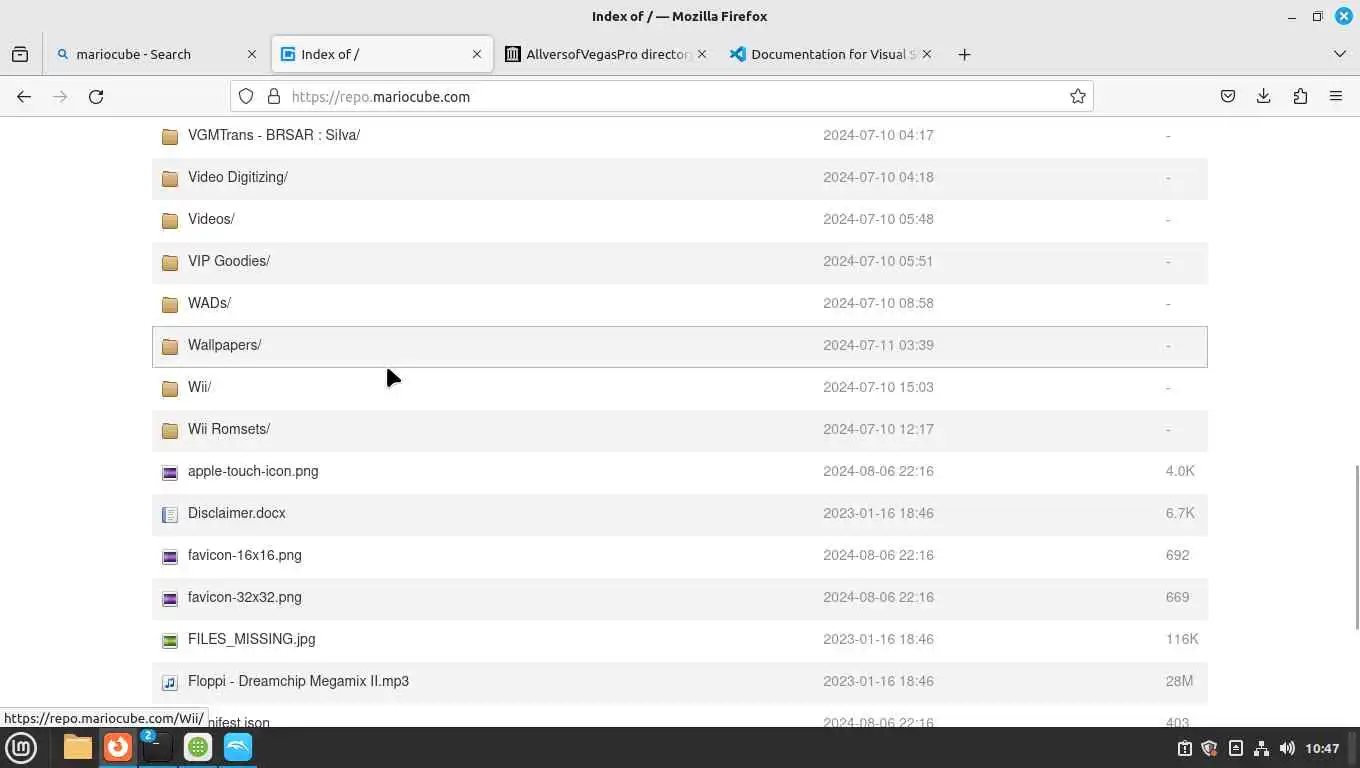Click the 28M size of the Floppi mp3

point(1179,681)
